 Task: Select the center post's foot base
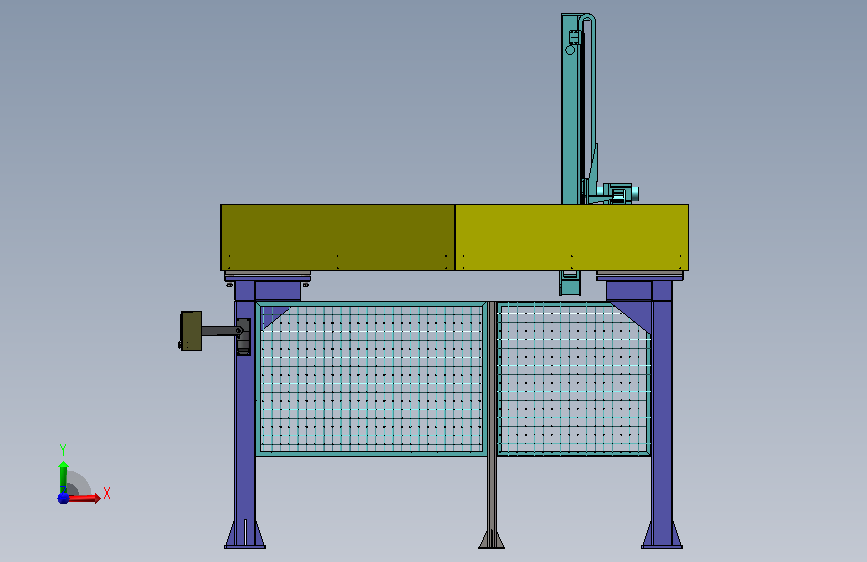pos(491,540)
